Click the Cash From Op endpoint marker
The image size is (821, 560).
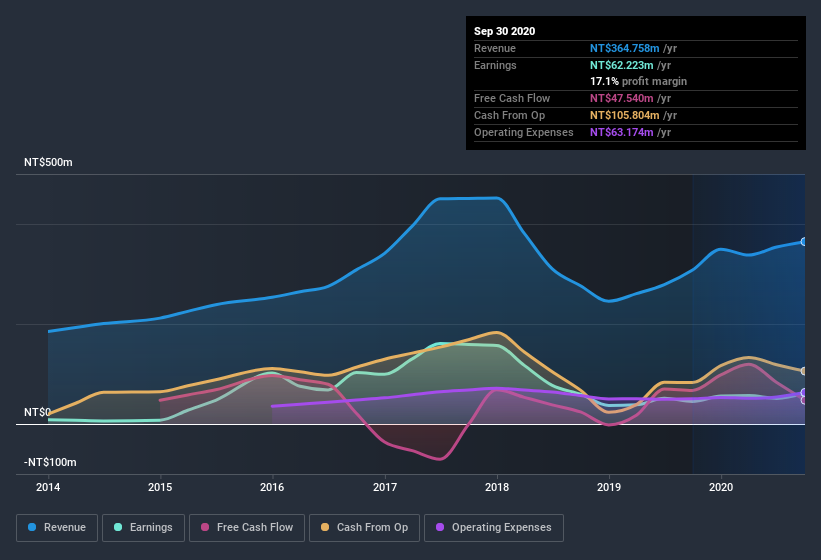[804, 371]
